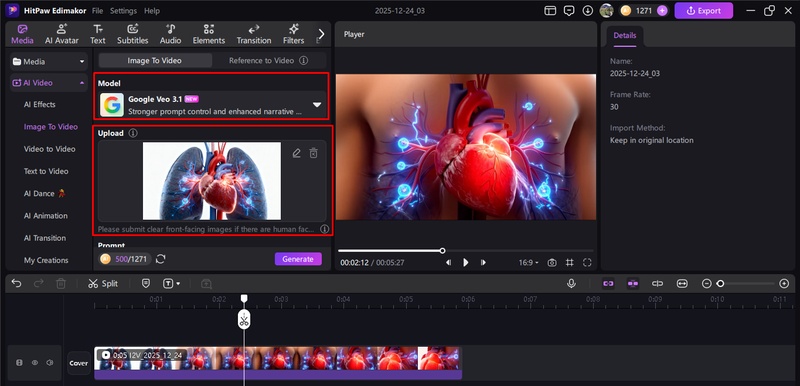Play the video in the player

click(465, 263)
